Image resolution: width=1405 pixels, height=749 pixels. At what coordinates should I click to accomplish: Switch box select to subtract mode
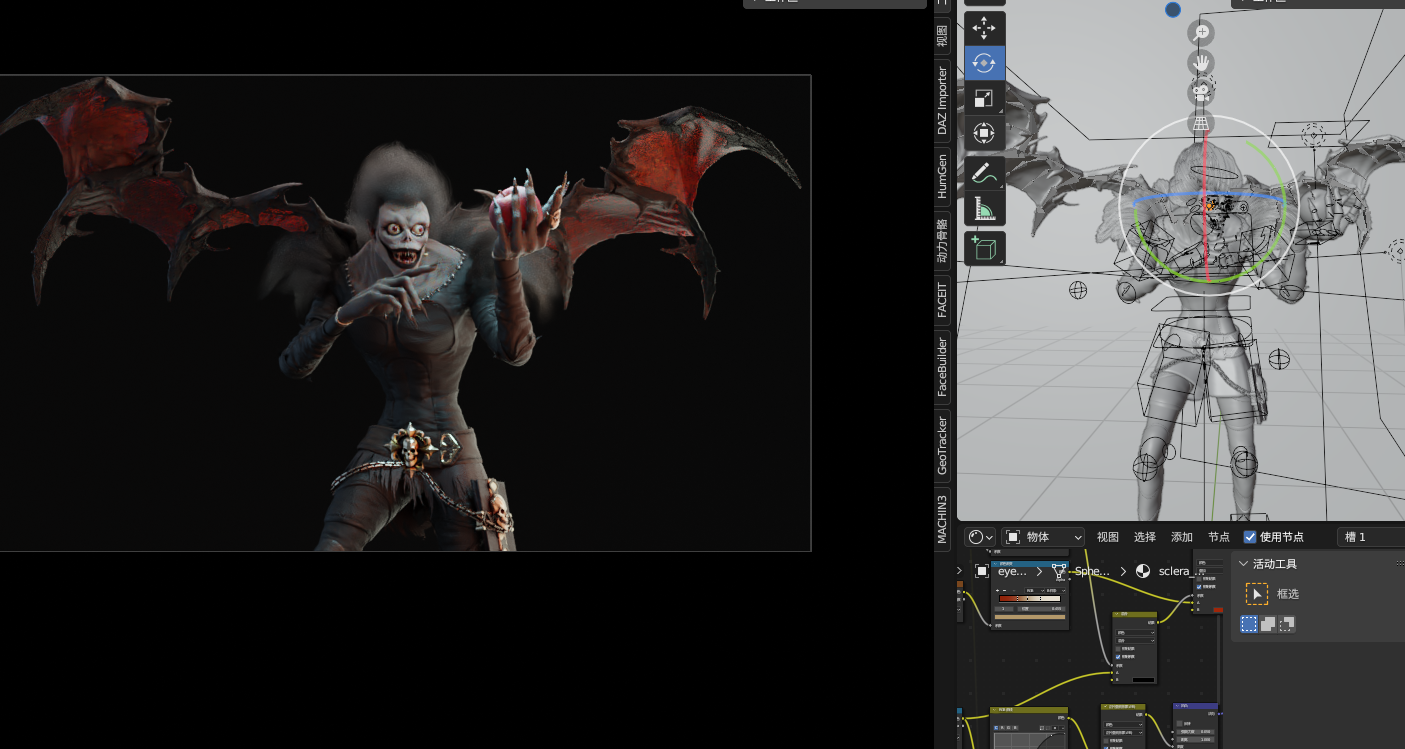click(x=1289, y=624)
